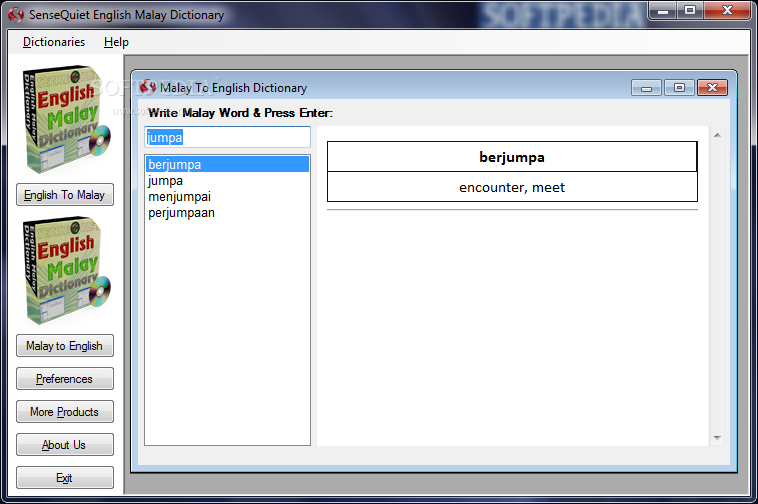The width and height of the screenshot is (758, 504).
Task: Click the scroll down arrow of result panel
Action: pyautogui.click(x=717, y=438)
